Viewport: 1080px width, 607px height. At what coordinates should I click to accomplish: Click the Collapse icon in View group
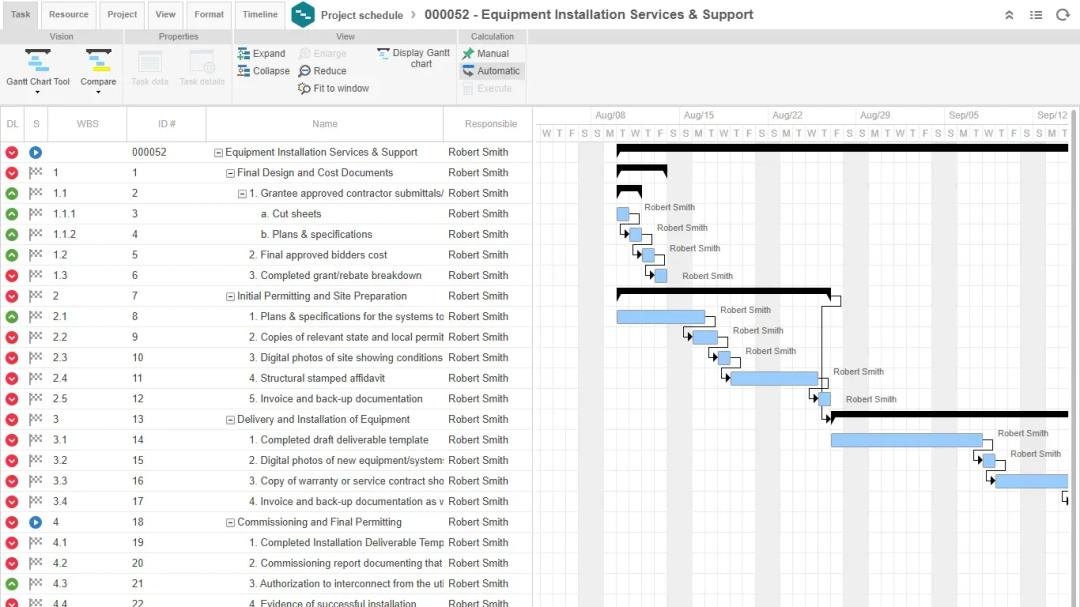click(244, 71)
